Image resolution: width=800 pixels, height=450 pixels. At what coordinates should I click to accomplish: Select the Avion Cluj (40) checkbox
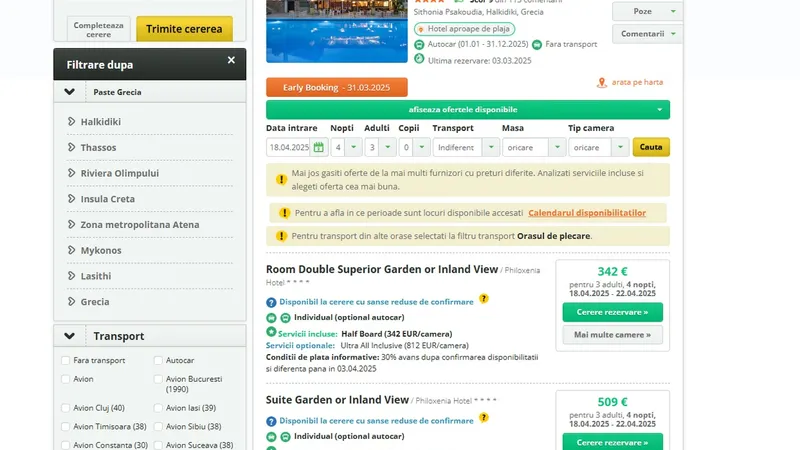[65, 408]
